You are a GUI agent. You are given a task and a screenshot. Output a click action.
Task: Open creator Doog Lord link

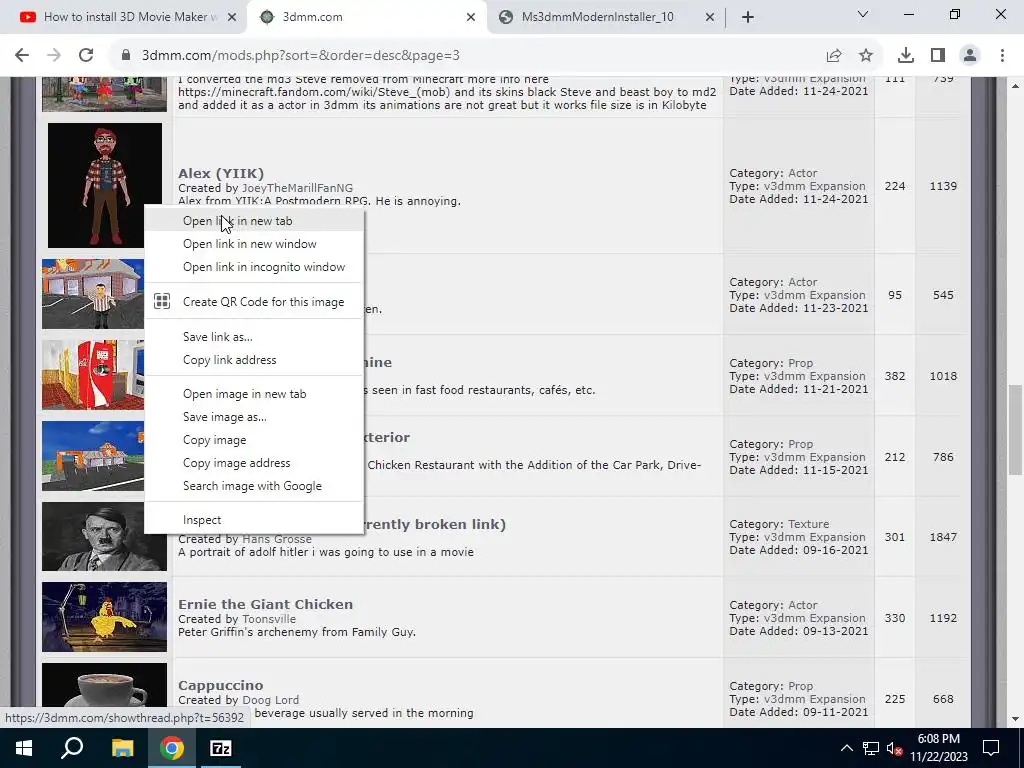[270, 700]
